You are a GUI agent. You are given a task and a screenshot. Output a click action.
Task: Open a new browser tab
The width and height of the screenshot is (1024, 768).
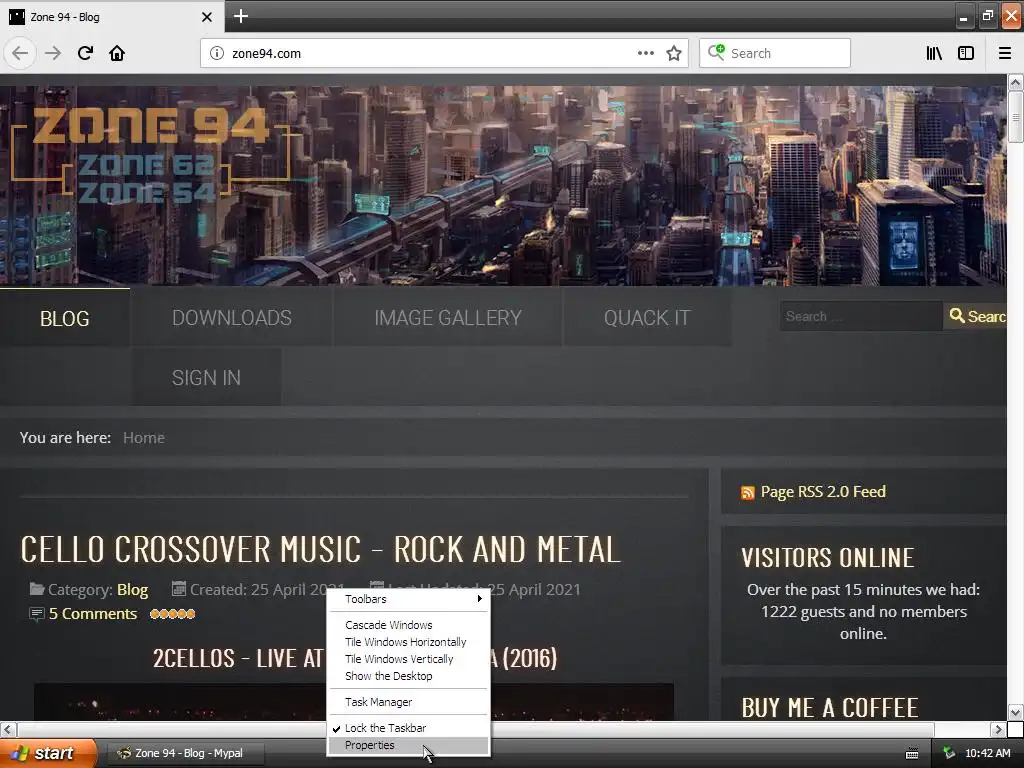tap(240, 16)
